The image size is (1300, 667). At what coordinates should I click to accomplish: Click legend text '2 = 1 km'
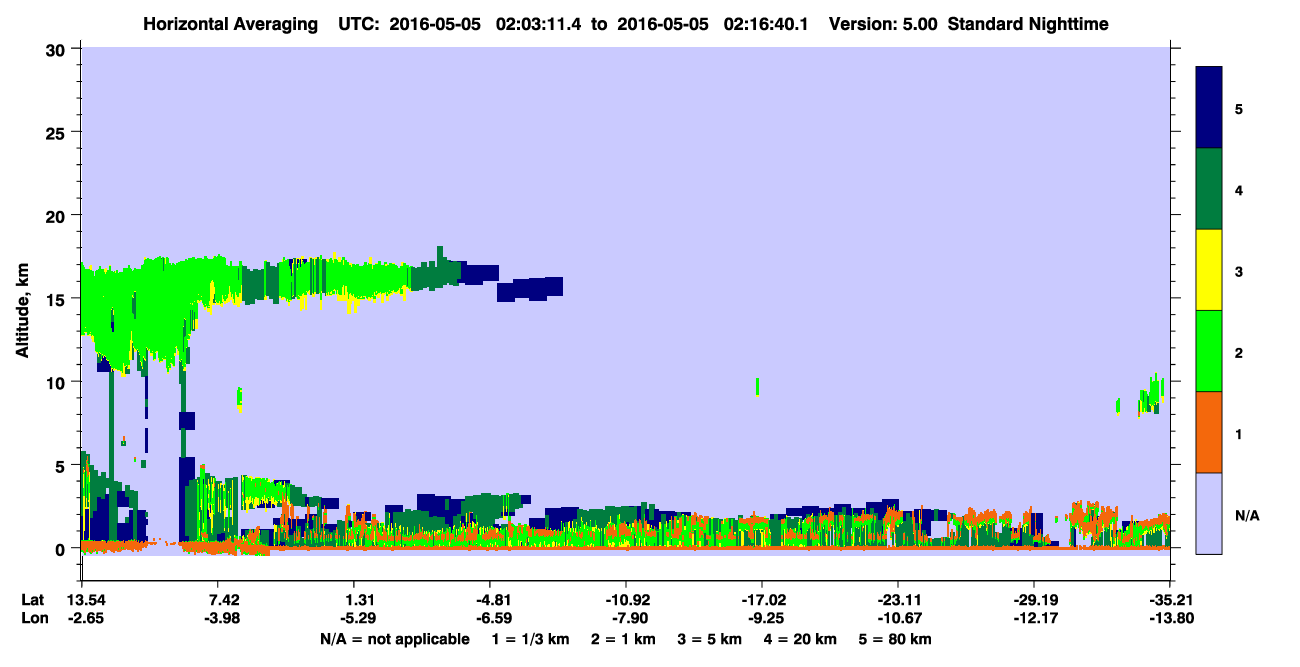(x=623, y=638)
